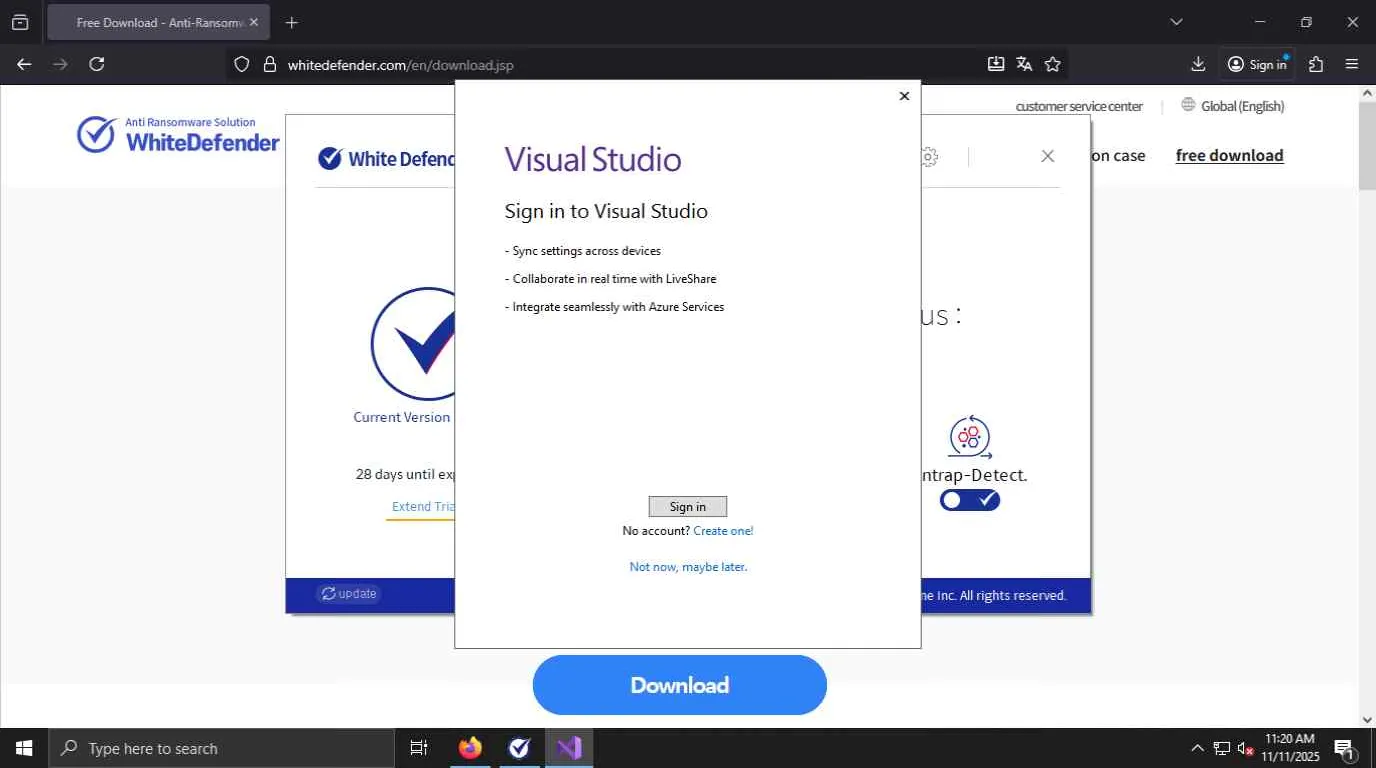Image resolution: width=1376 pixels, height=768 pixels.
Task: Show hidden system tray icons
Action: coord(1197,748)
